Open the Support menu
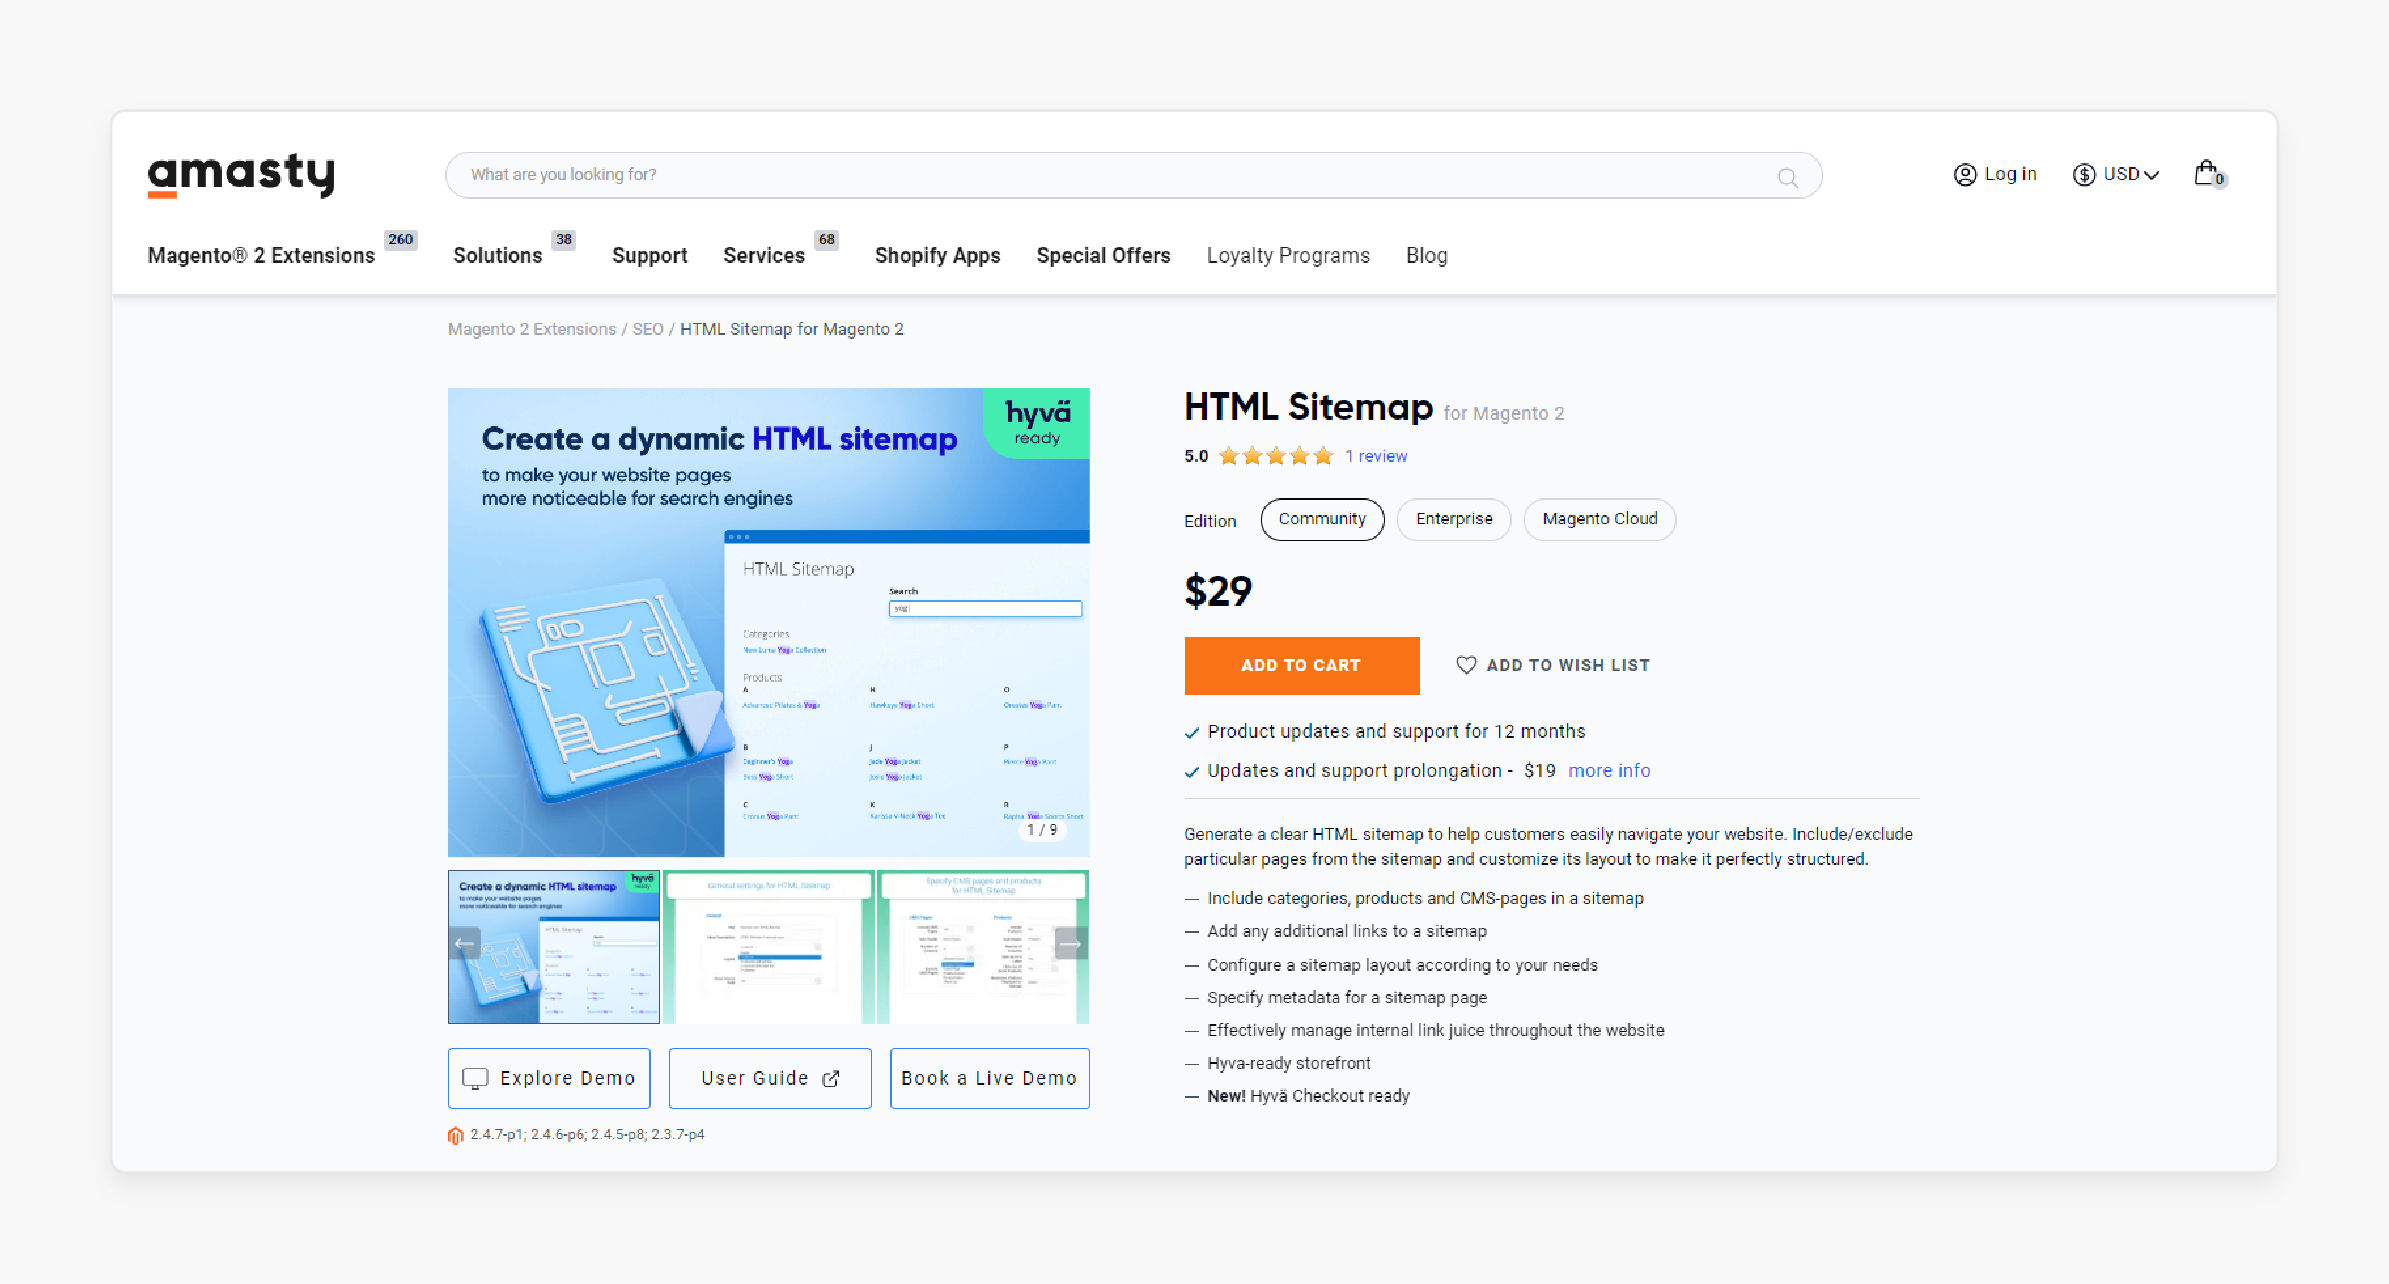The height and width of the screenshot is (1284, 2389). pyautogui.click(x=650, y=256)
